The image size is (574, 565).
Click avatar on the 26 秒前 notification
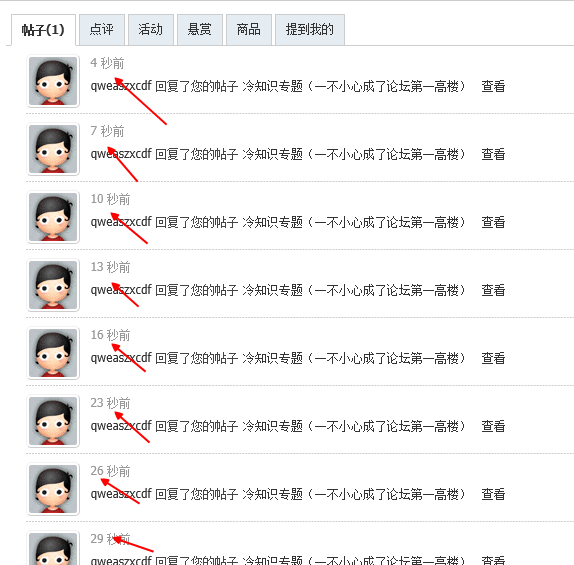tap(53, 489)
